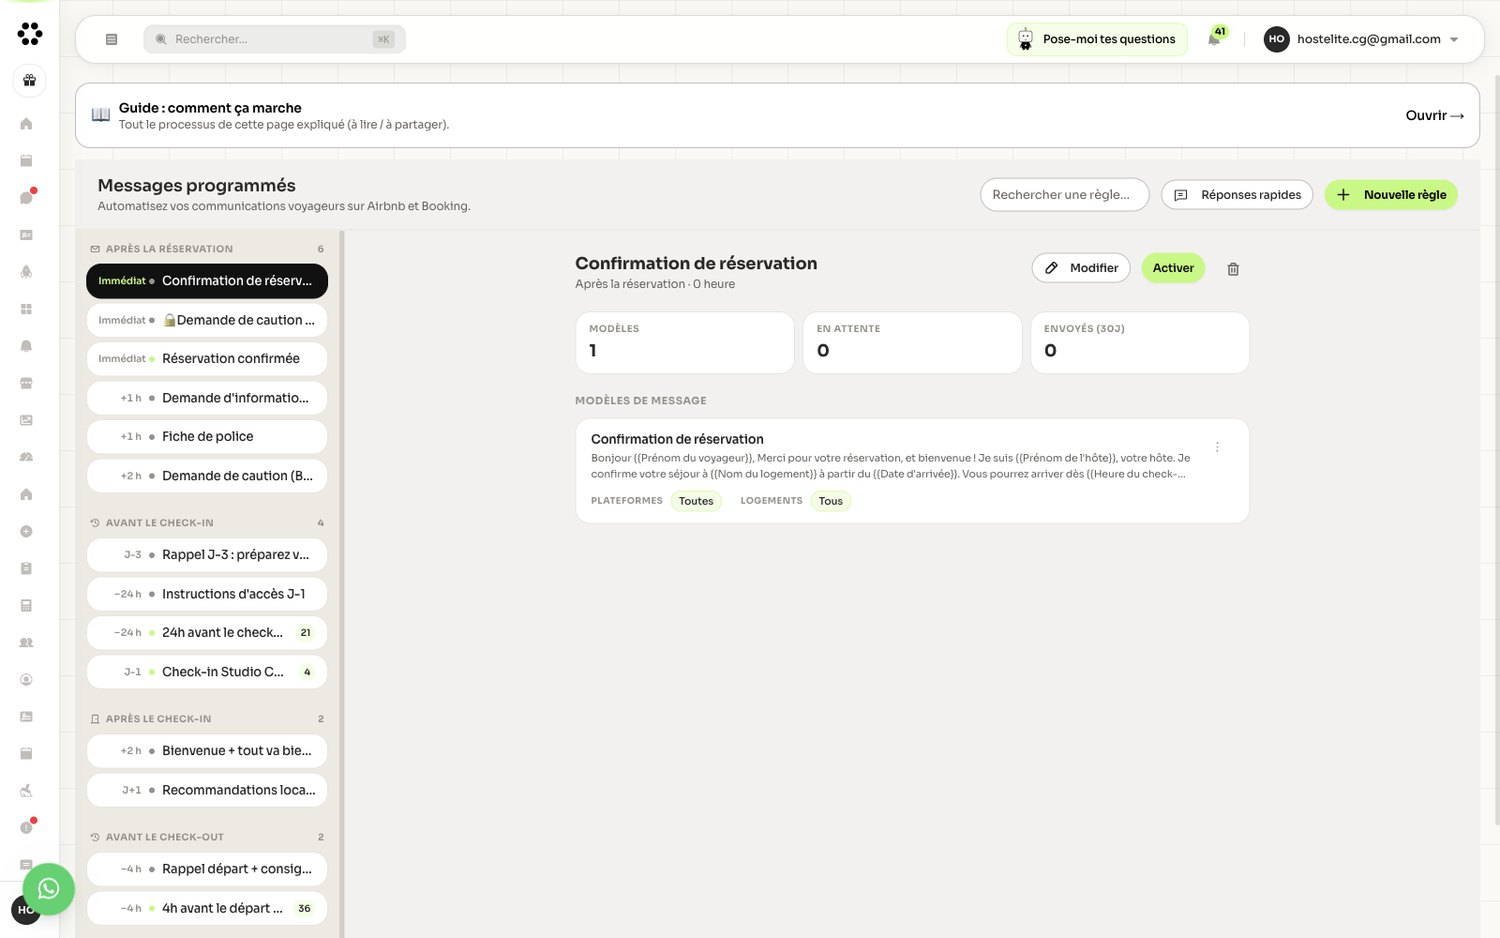Open the two-people team sidebar icon
1500x938 pixels.
[x=27, y=642]
